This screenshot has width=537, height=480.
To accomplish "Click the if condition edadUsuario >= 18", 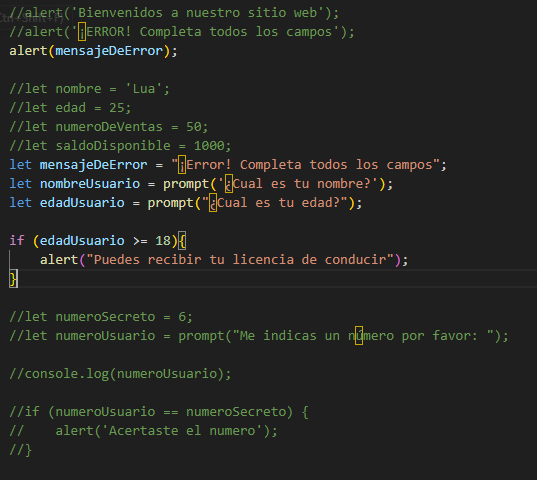I will 105,241.
